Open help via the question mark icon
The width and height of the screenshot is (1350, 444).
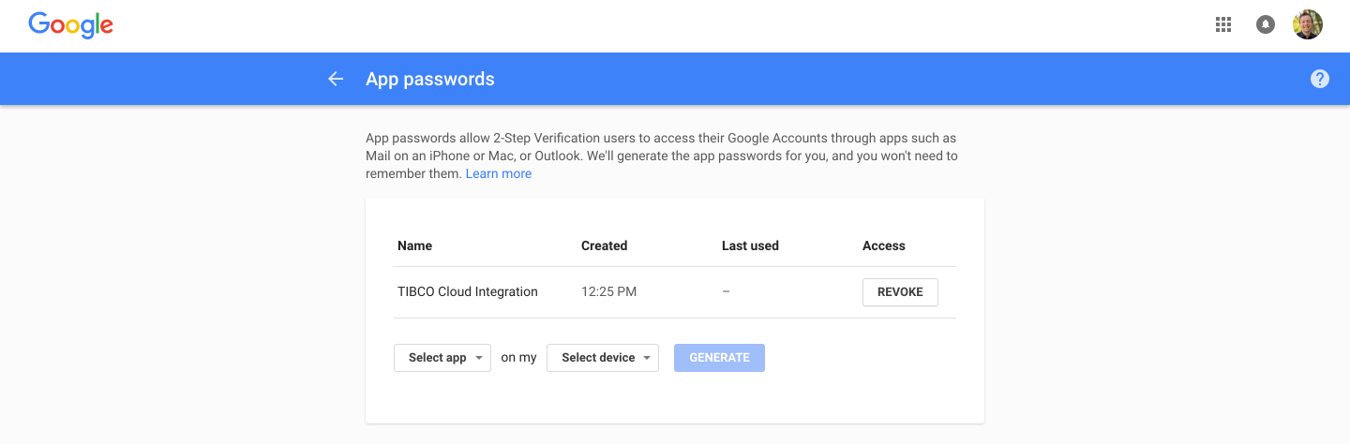point(1319,79)
